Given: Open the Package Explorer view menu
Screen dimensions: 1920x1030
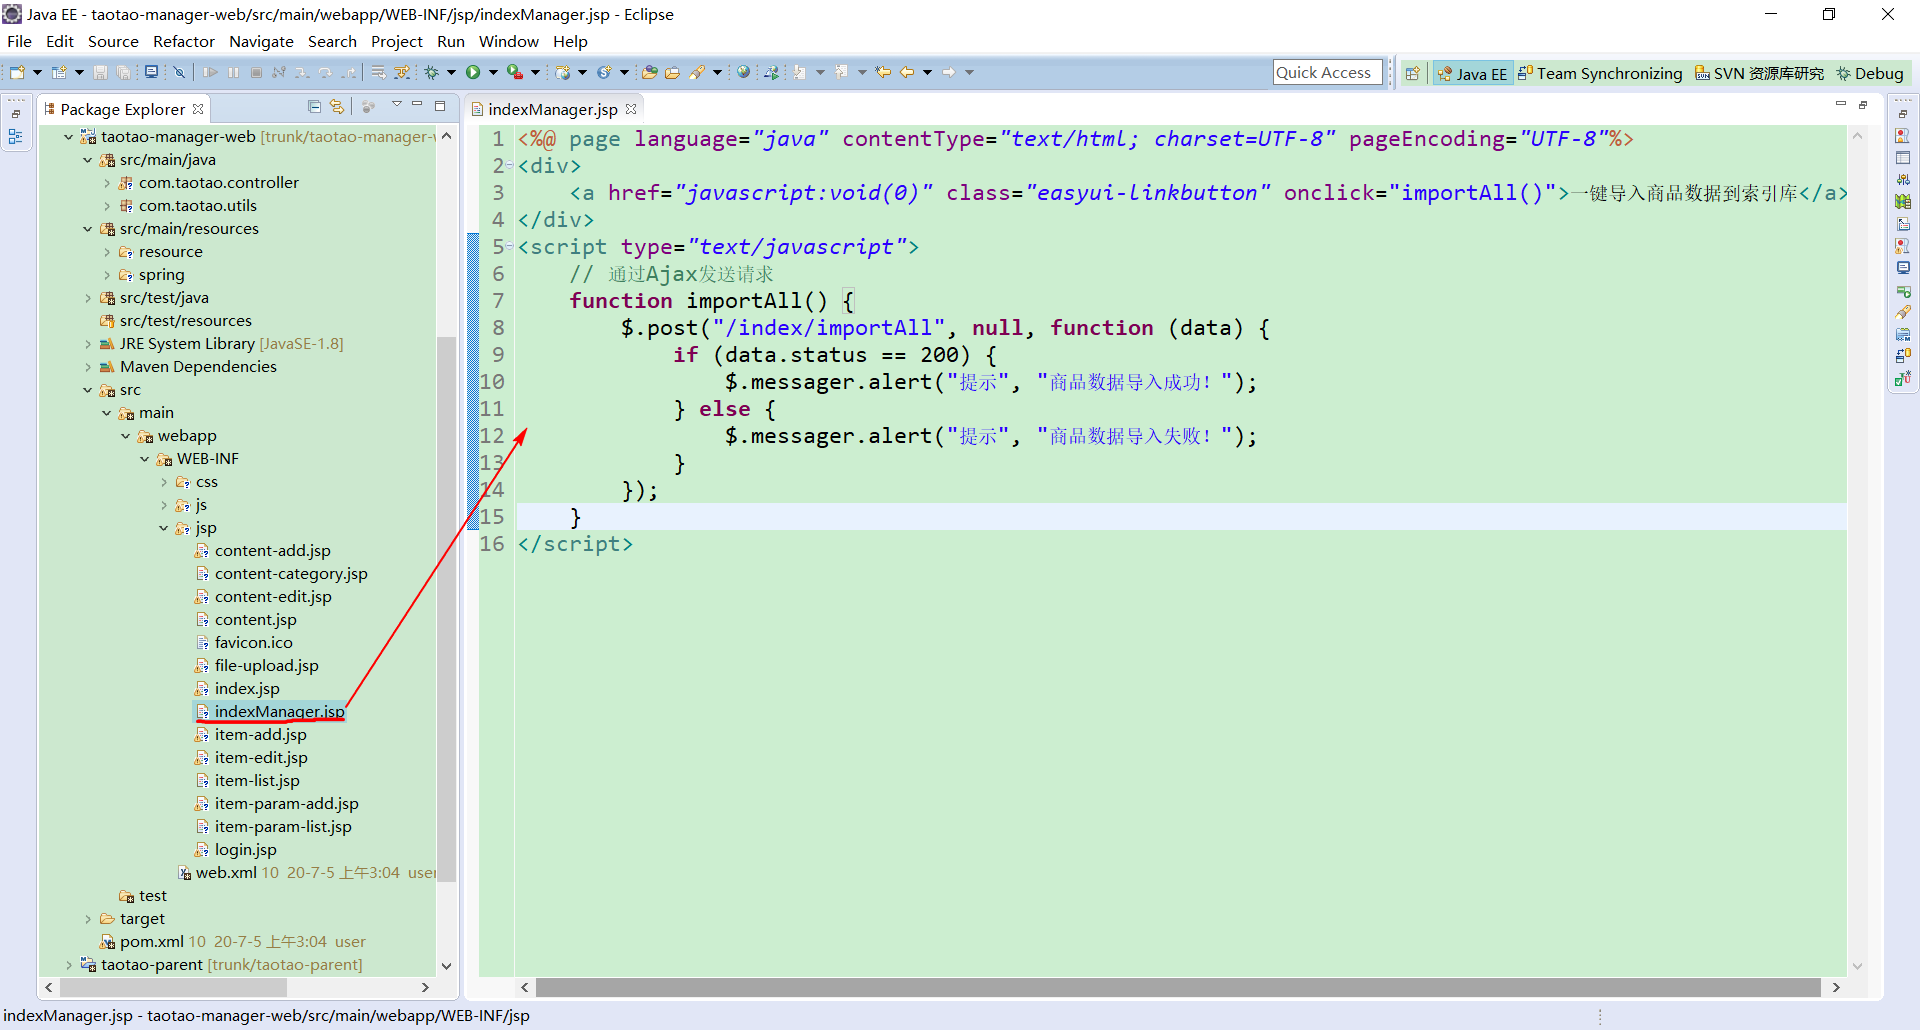Looking at the screenshot, I should 396,105.
